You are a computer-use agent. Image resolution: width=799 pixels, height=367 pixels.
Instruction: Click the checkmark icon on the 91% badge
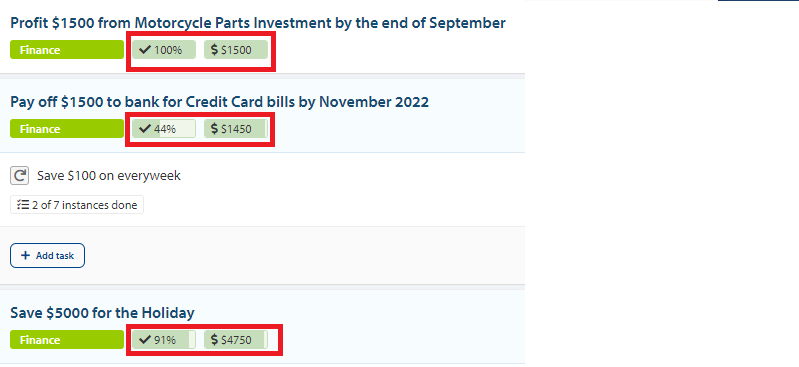click(x=145, y=339)
